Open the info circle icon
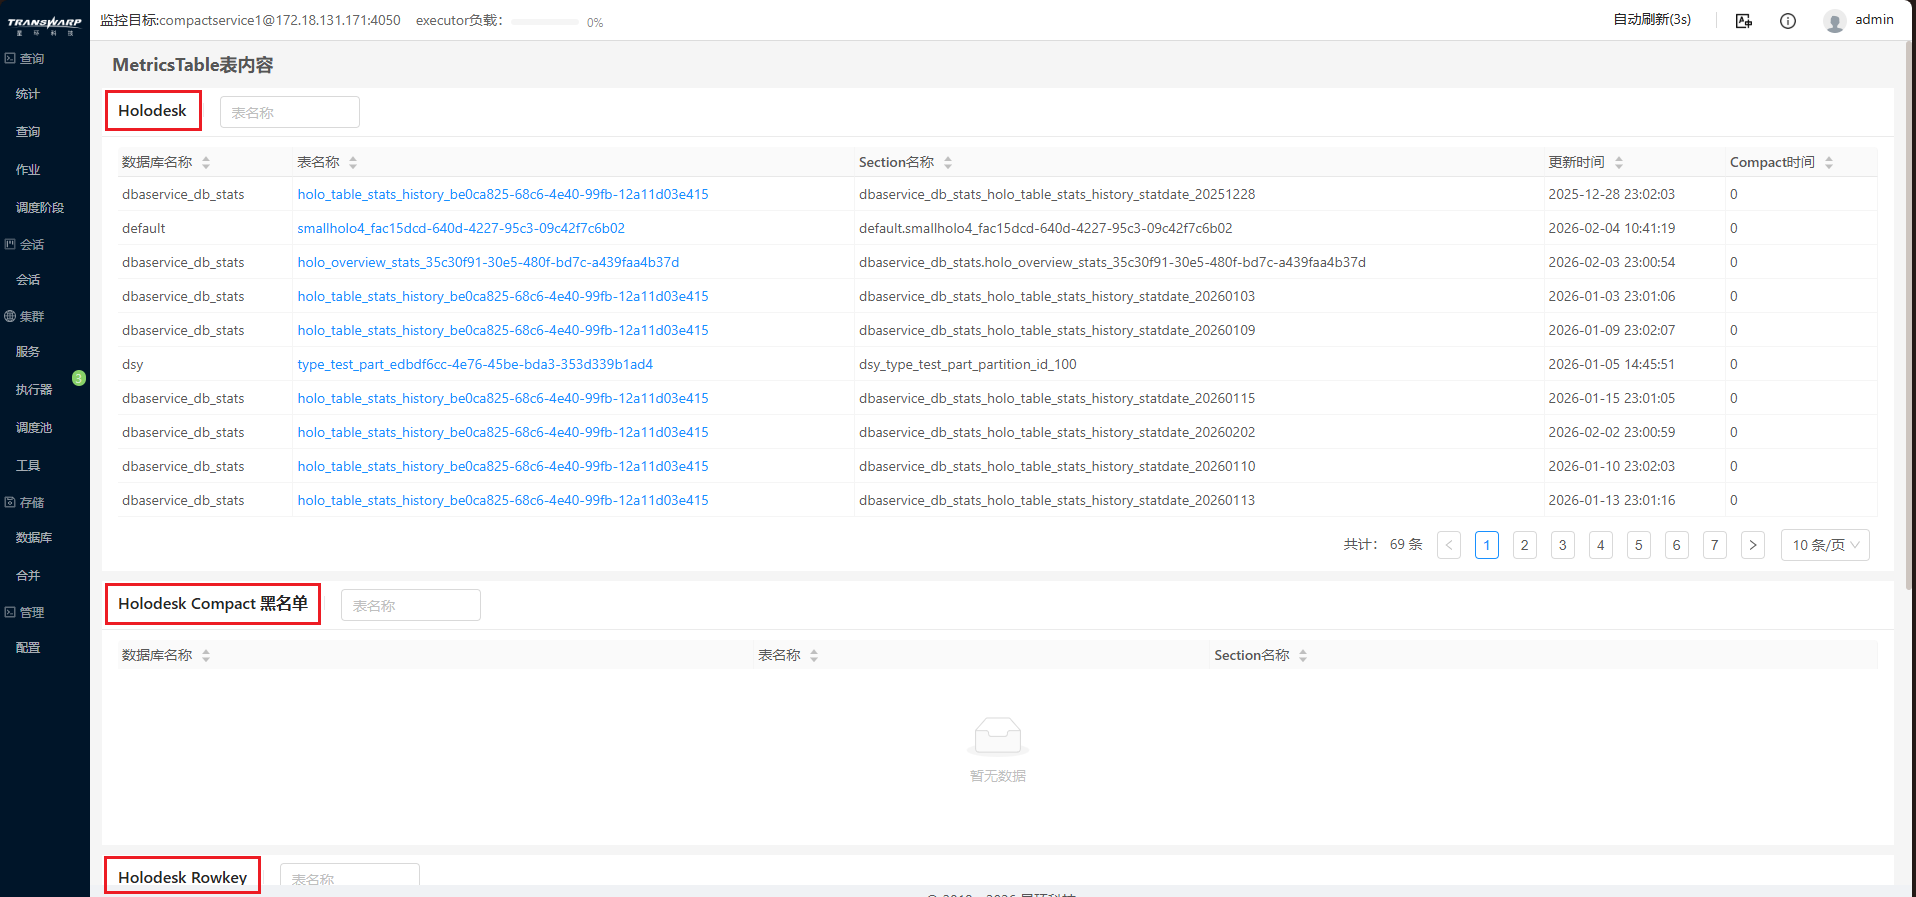The height and width of the screenshot is (897, 1916). [x=1788, y=21]
